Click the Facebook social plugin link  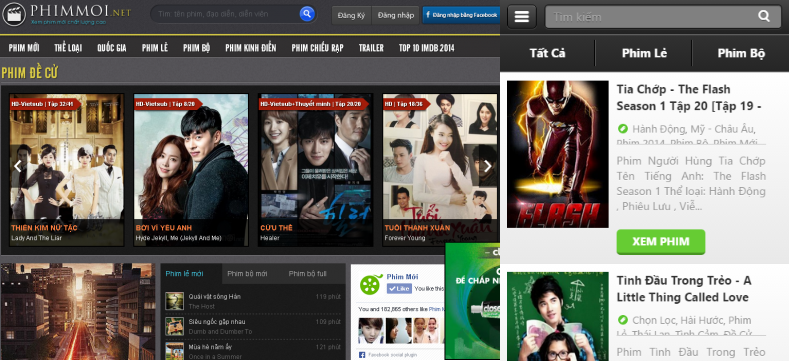[392, 355]
